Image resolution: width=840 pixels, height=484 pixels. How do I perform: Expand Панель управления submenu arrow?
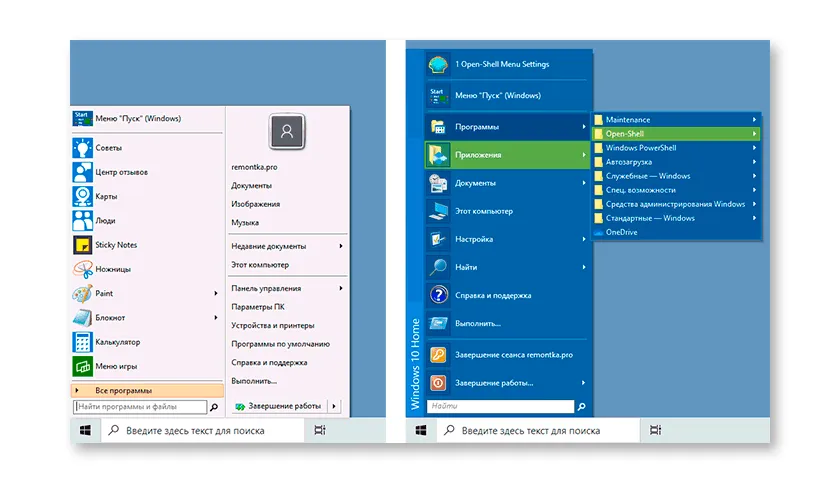click(x=341, y=288)
